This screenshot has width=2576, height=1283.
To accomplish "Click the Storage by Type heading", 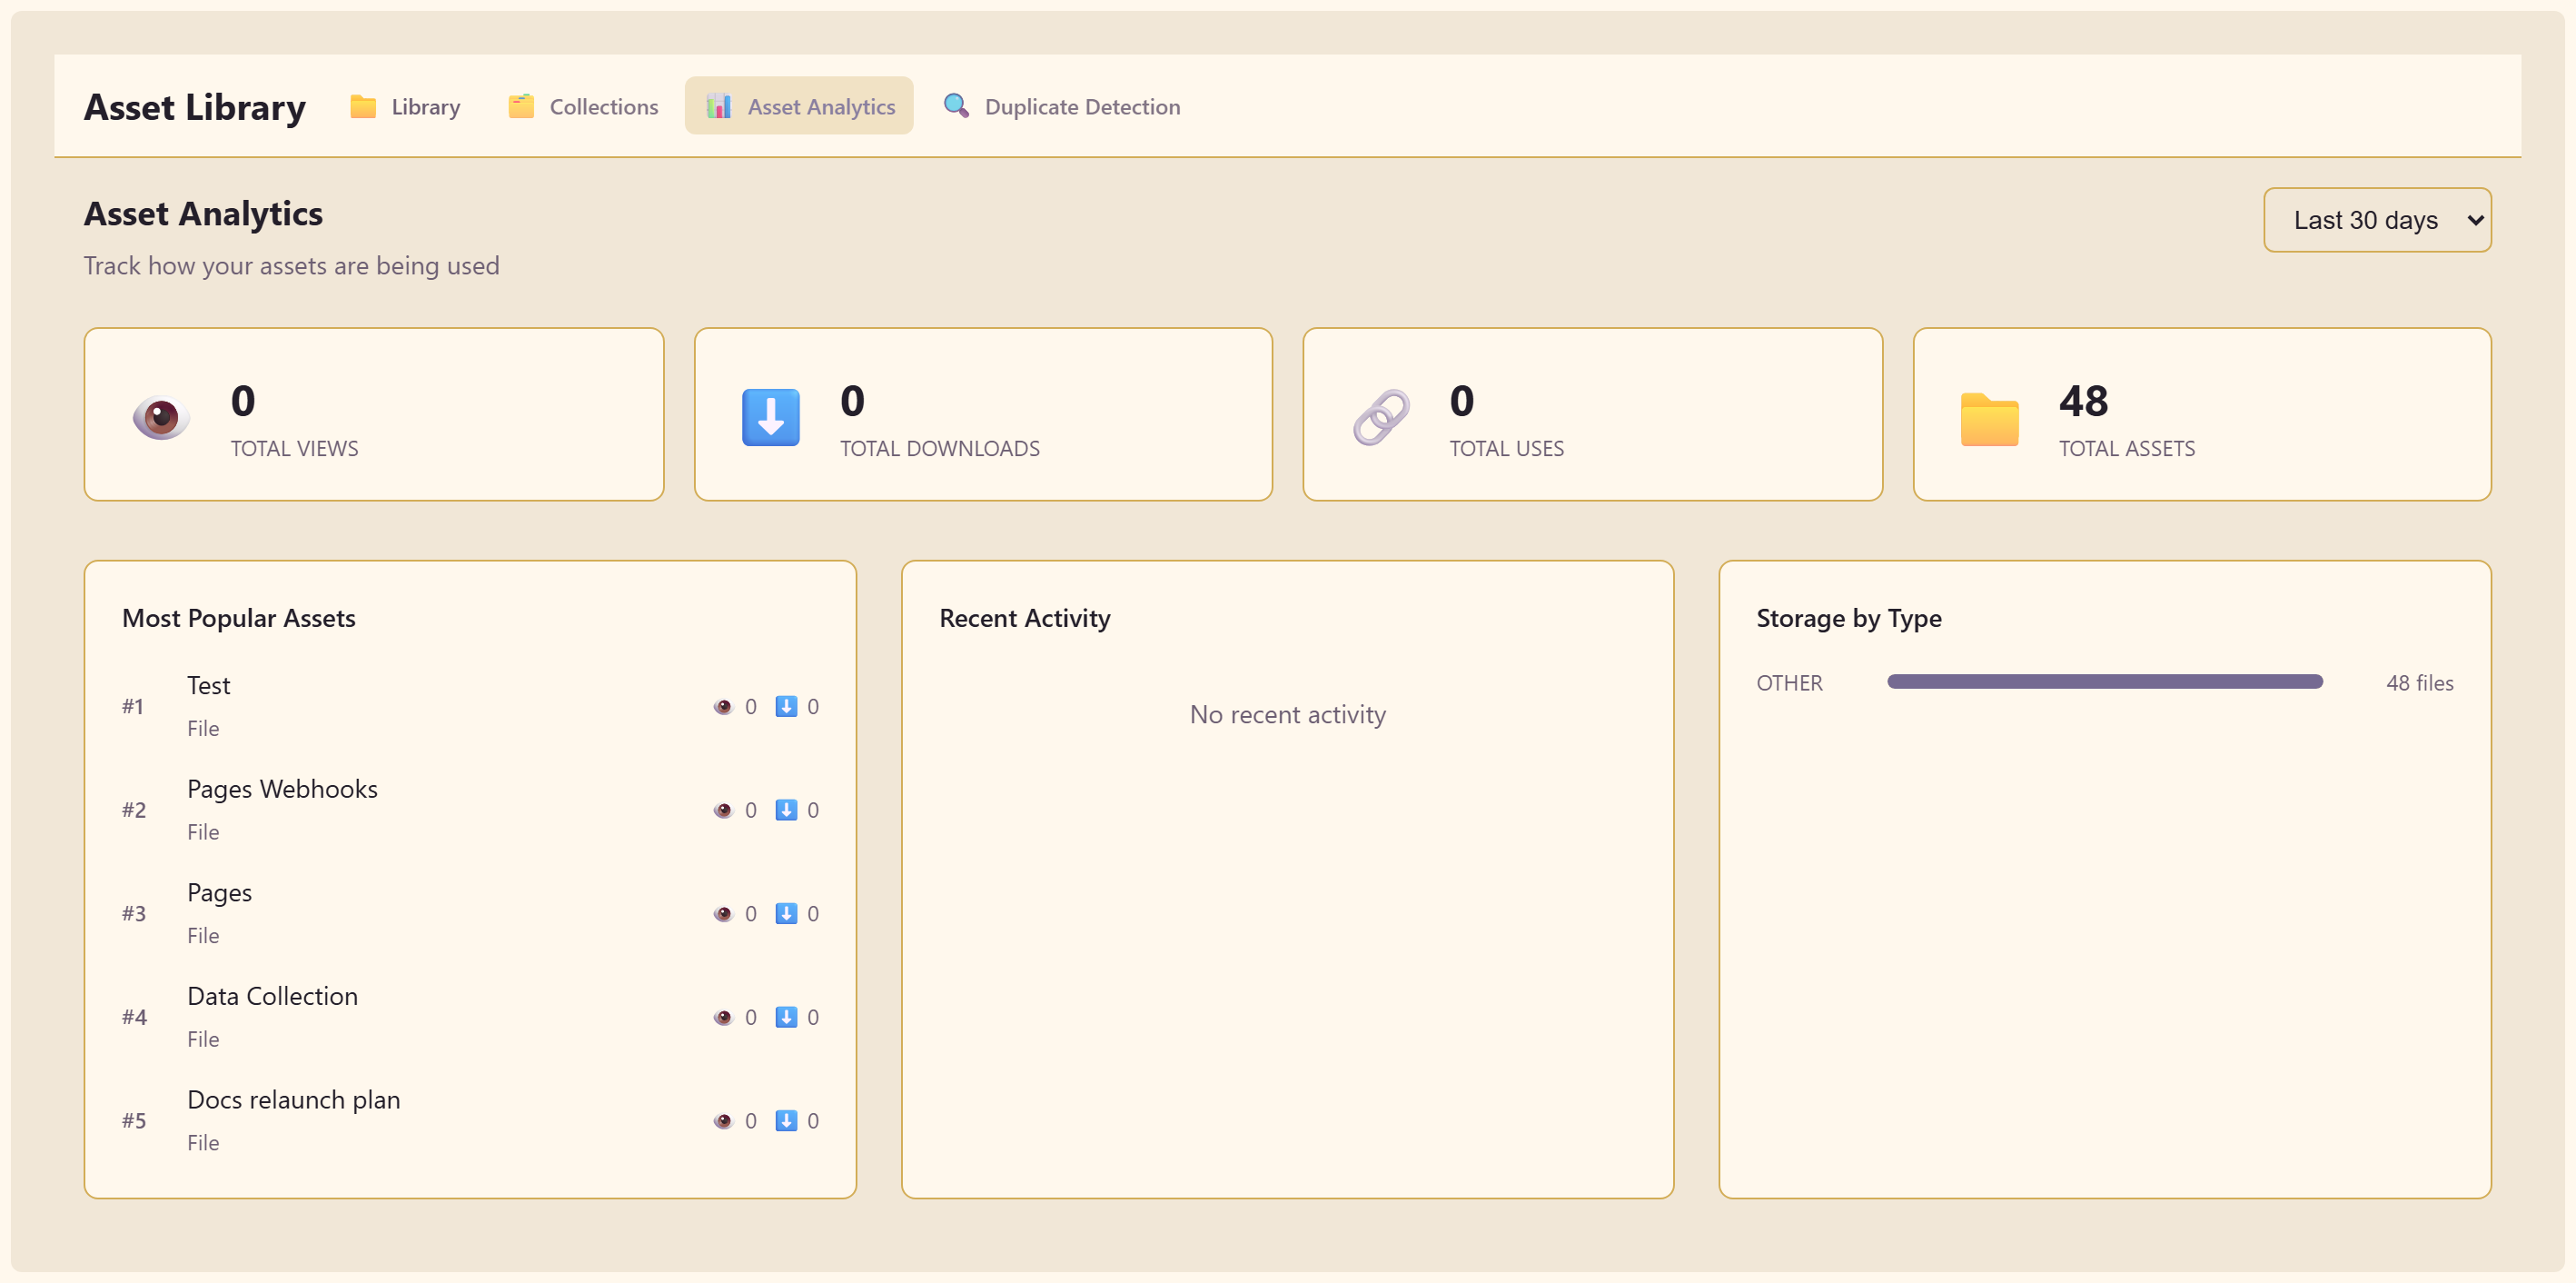I will click(x=1849, y=618).
